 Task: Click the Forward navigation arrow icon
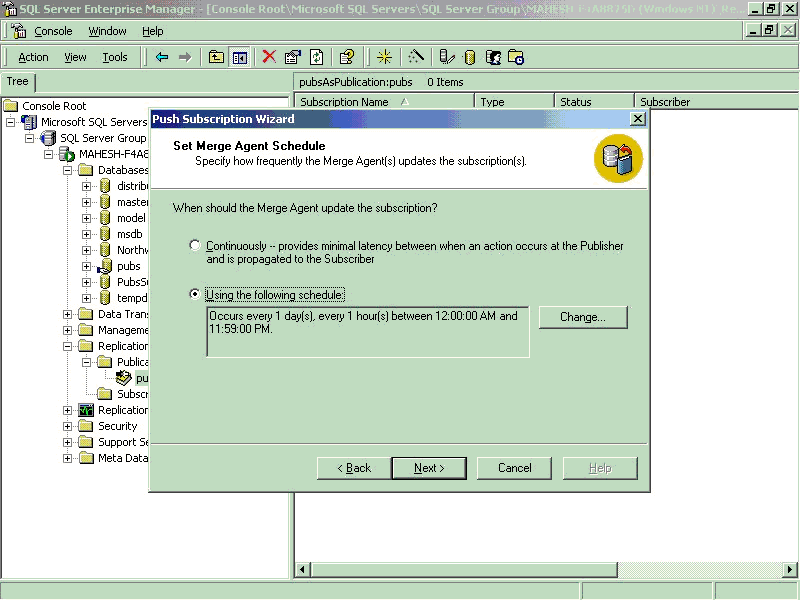pos(185,57)
